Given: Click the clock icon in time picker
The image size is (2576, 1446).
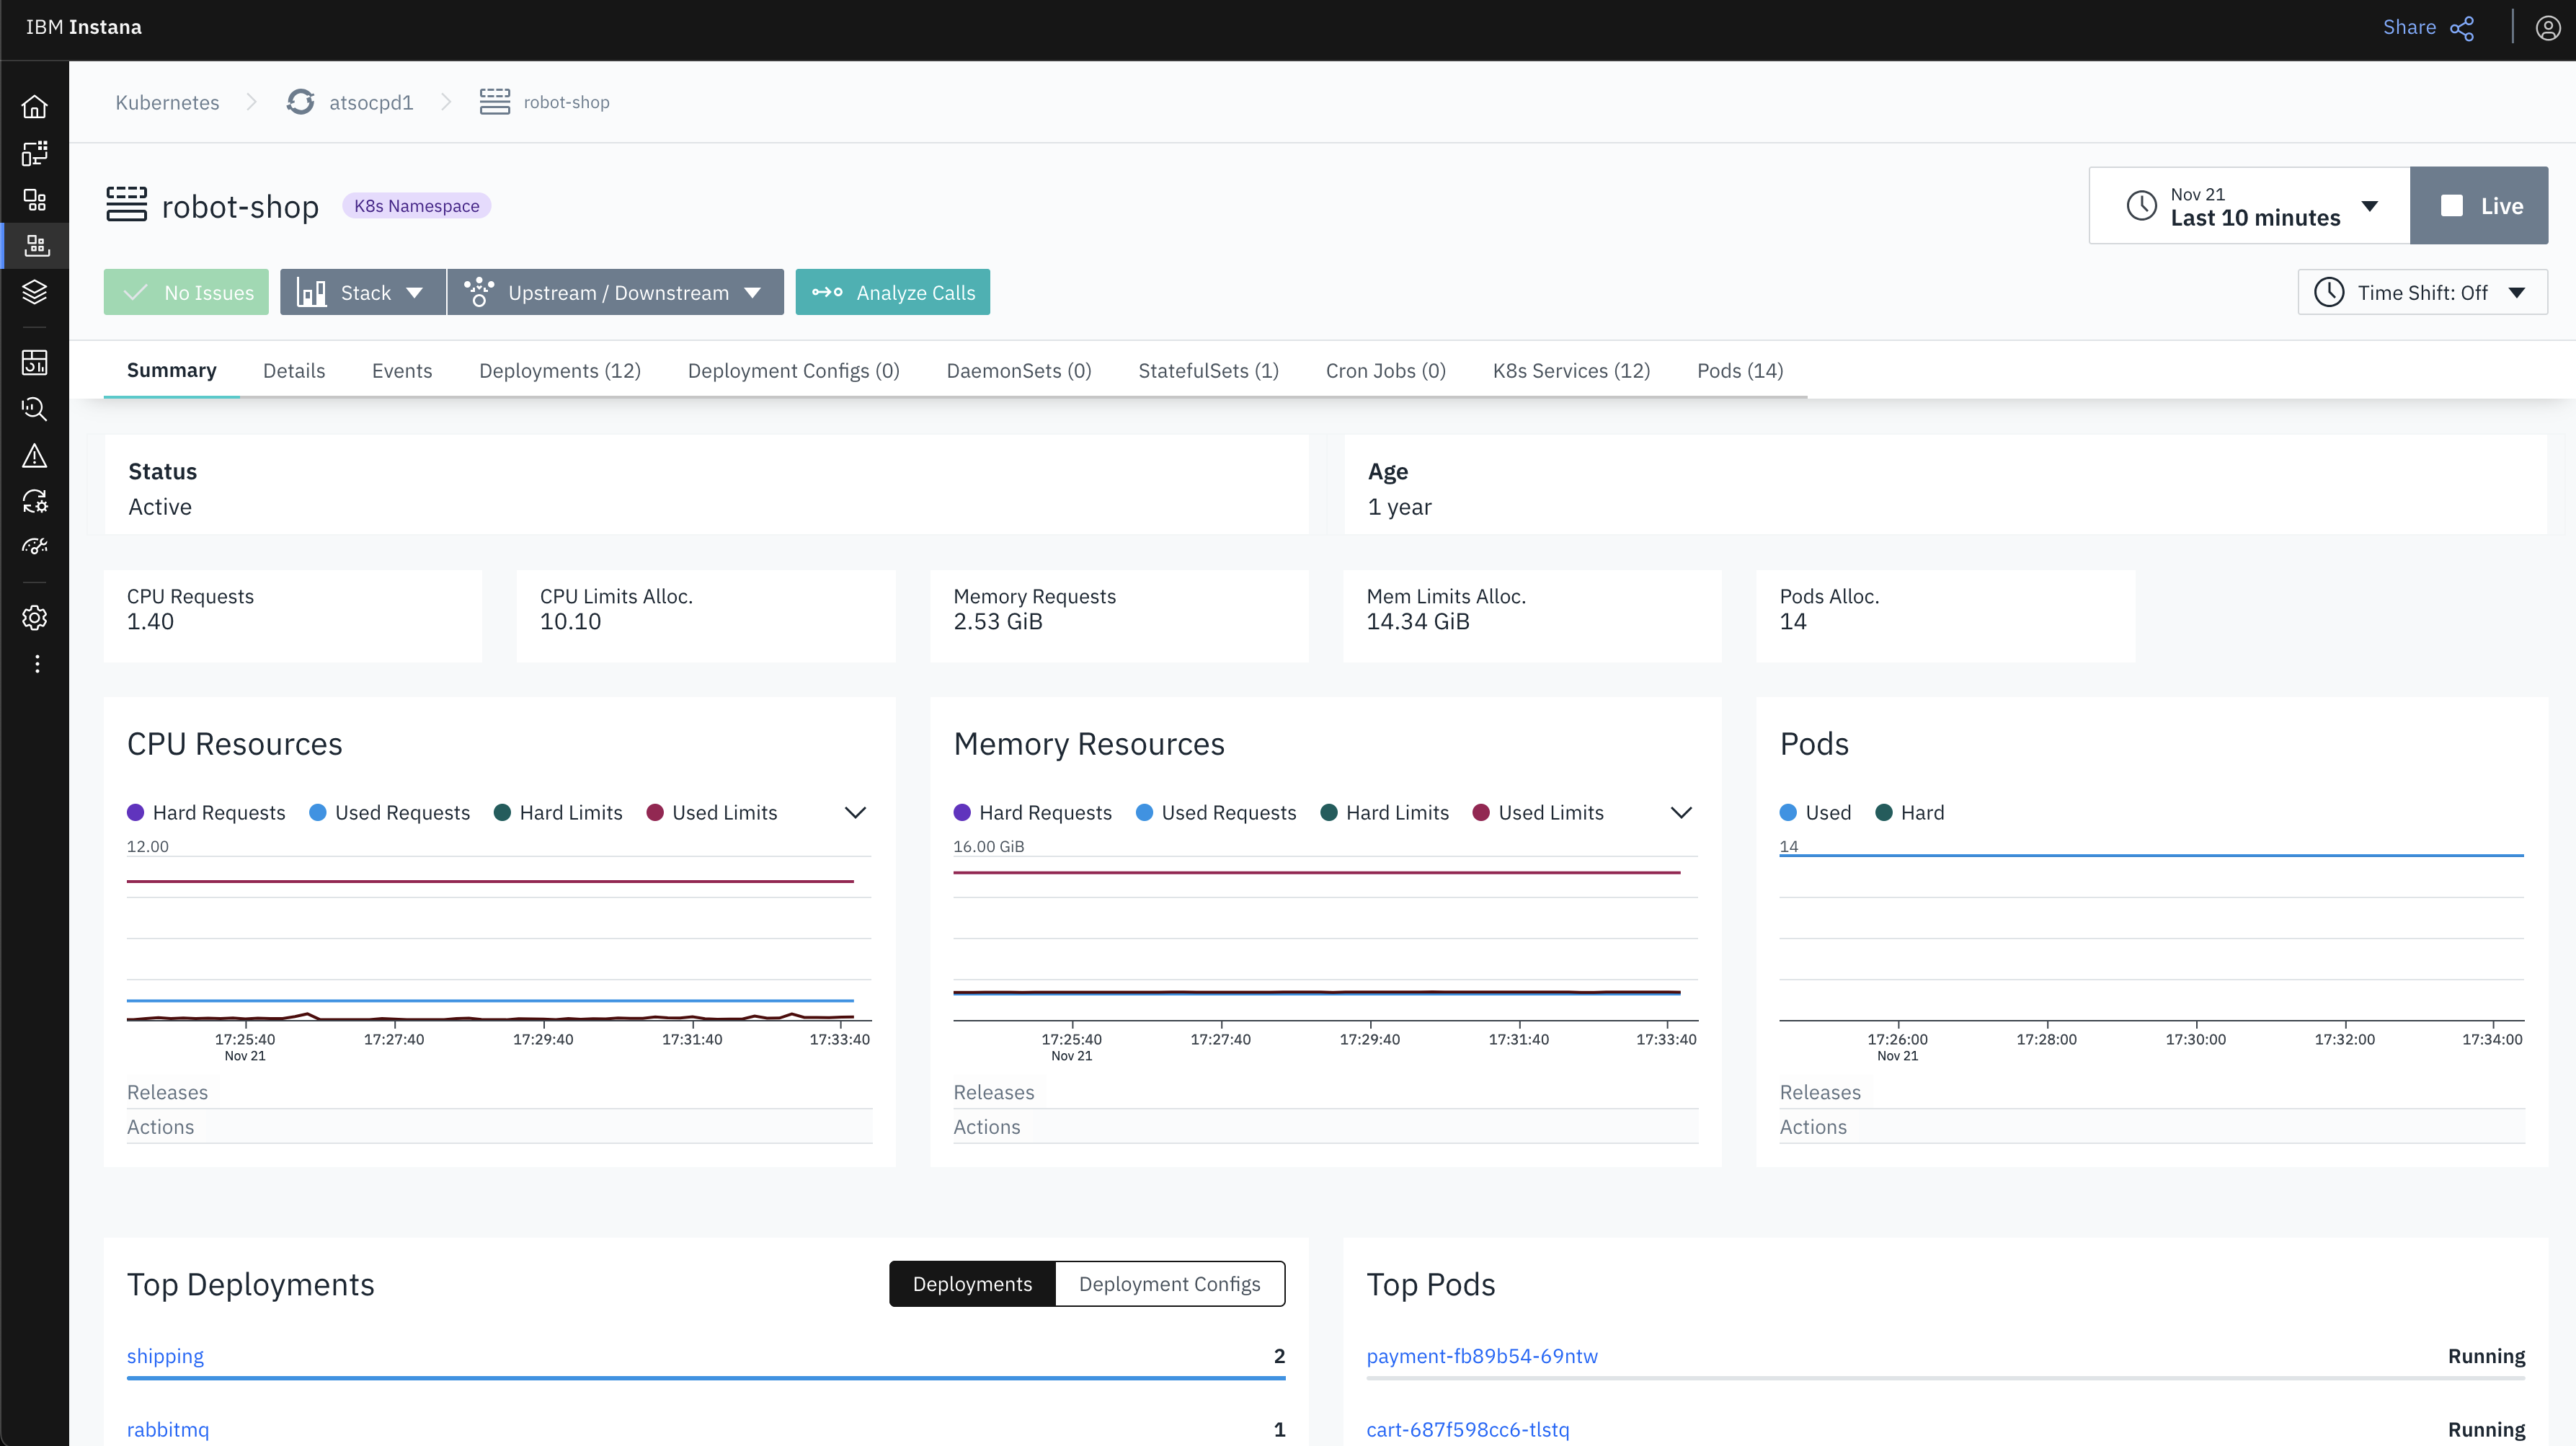Looking at the screenshot, I should pyautogui.click(x=2141, y=206).
